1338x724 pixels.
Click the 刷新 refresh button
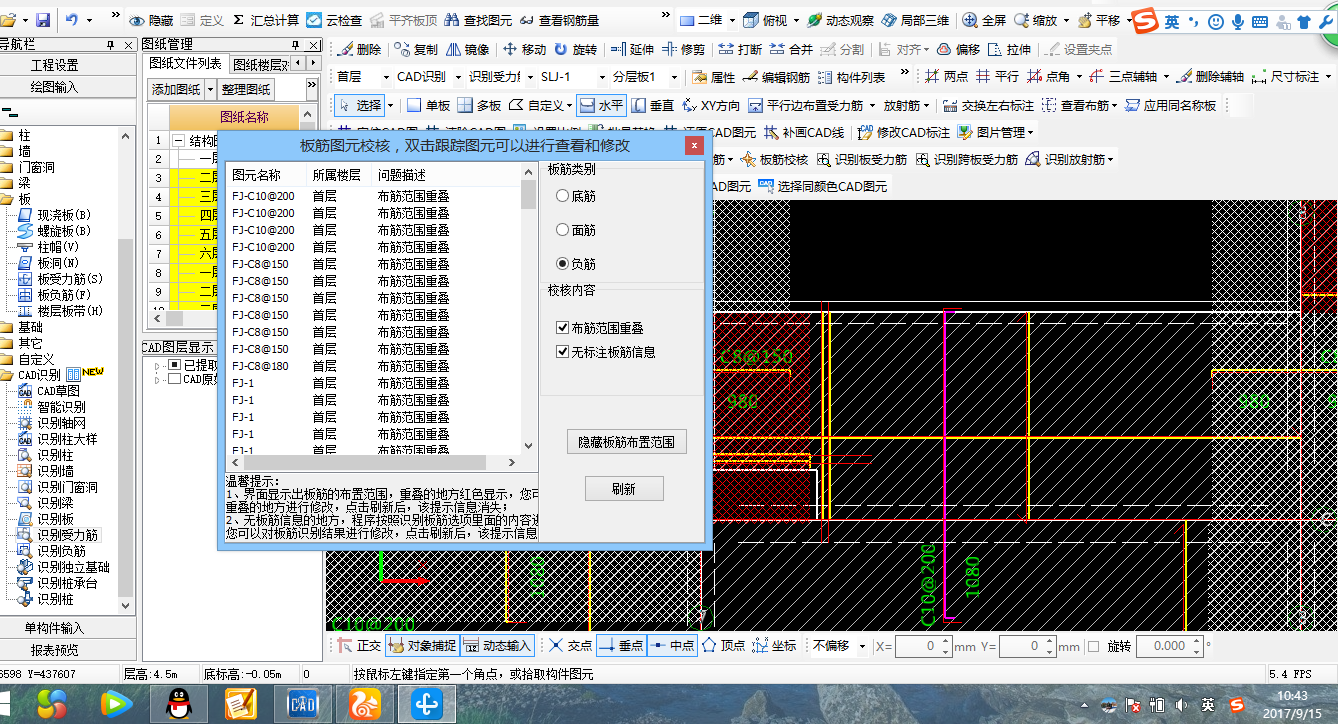point(624,489)
